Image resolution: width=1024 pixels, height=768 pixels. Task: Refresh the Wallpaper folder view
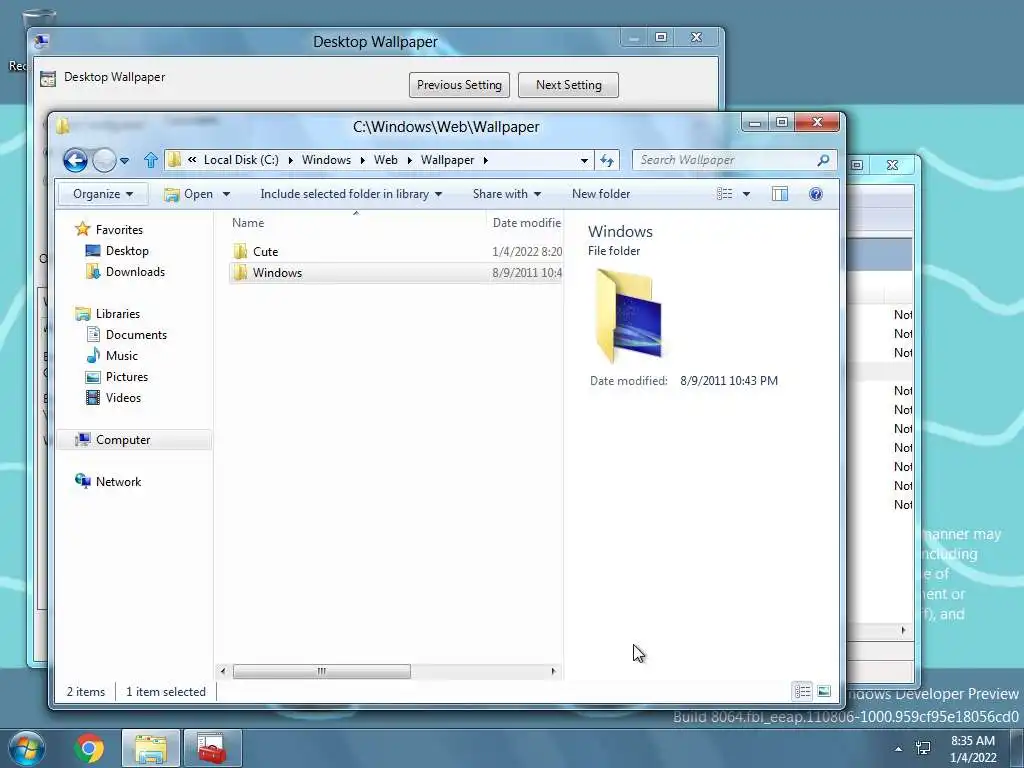pos(607,160)
